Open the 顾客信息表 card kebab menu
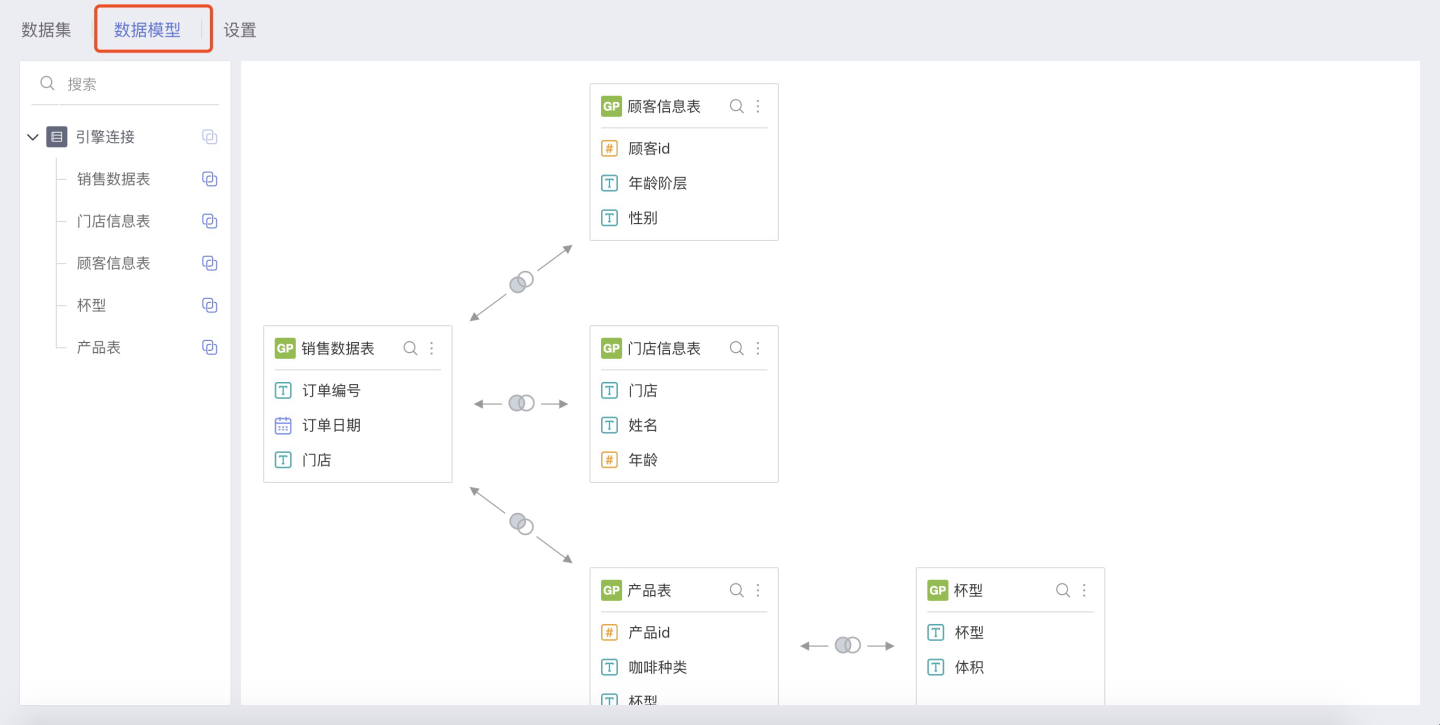1440x725 pixels. [758, 106]
